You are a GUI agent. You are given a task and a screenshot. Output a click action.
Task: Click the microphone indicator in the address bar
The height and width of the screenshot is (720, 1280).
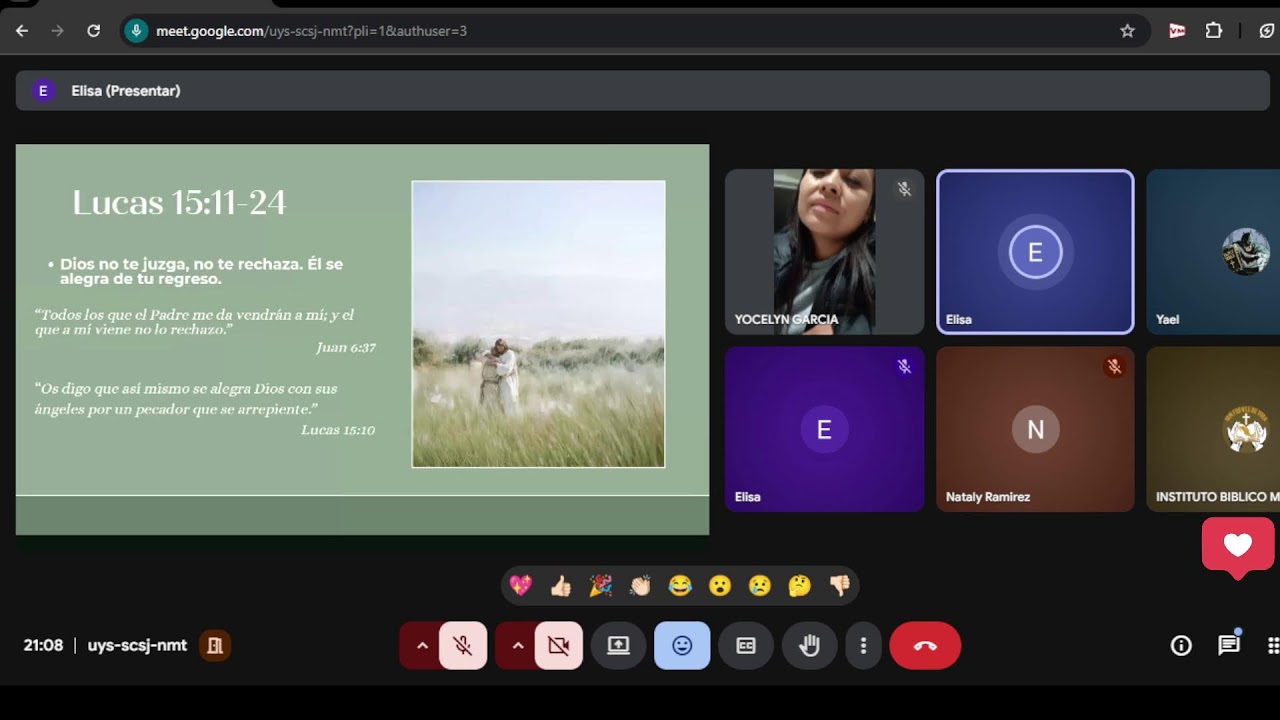[136, 31]
